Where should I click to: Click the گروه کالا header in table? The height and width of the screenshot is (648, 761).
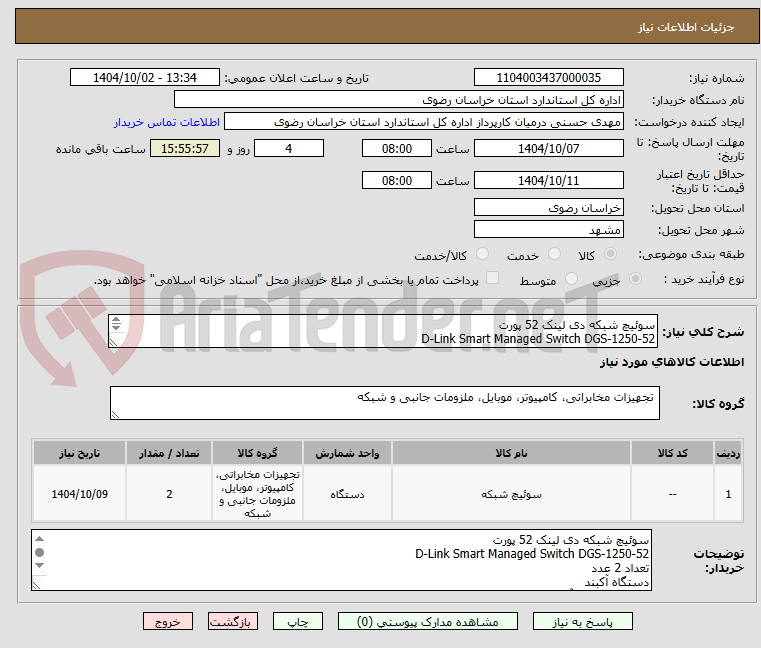click(x=257, y=453)
